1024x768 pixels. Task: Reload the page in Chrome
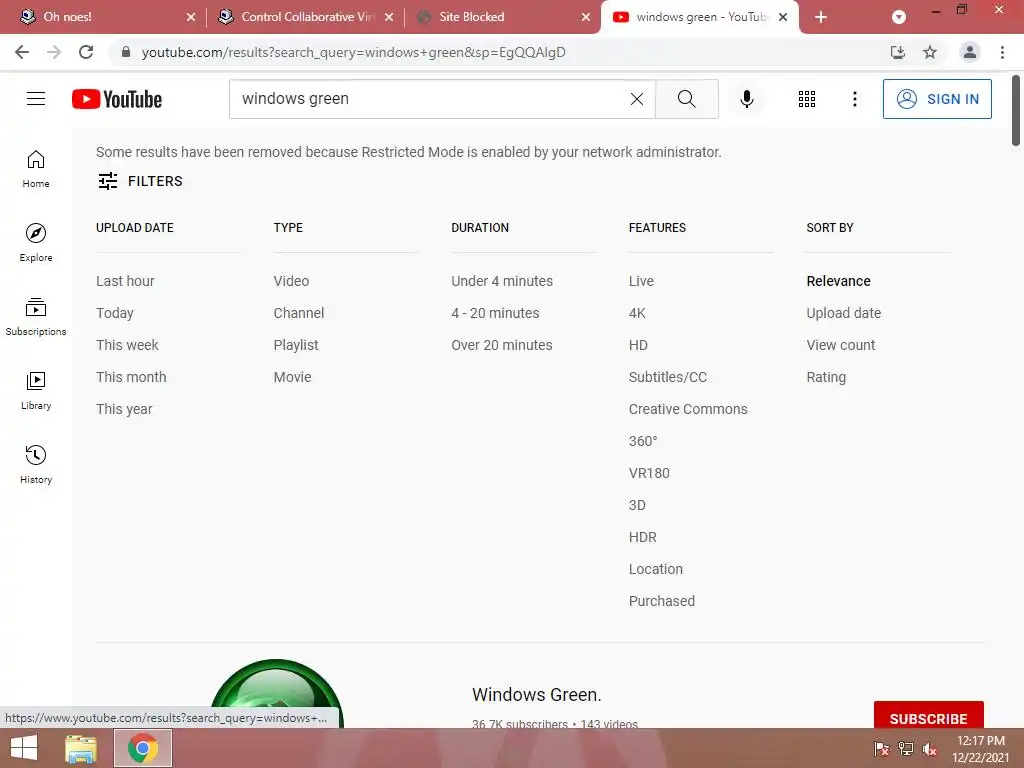(x=86, y=52)
